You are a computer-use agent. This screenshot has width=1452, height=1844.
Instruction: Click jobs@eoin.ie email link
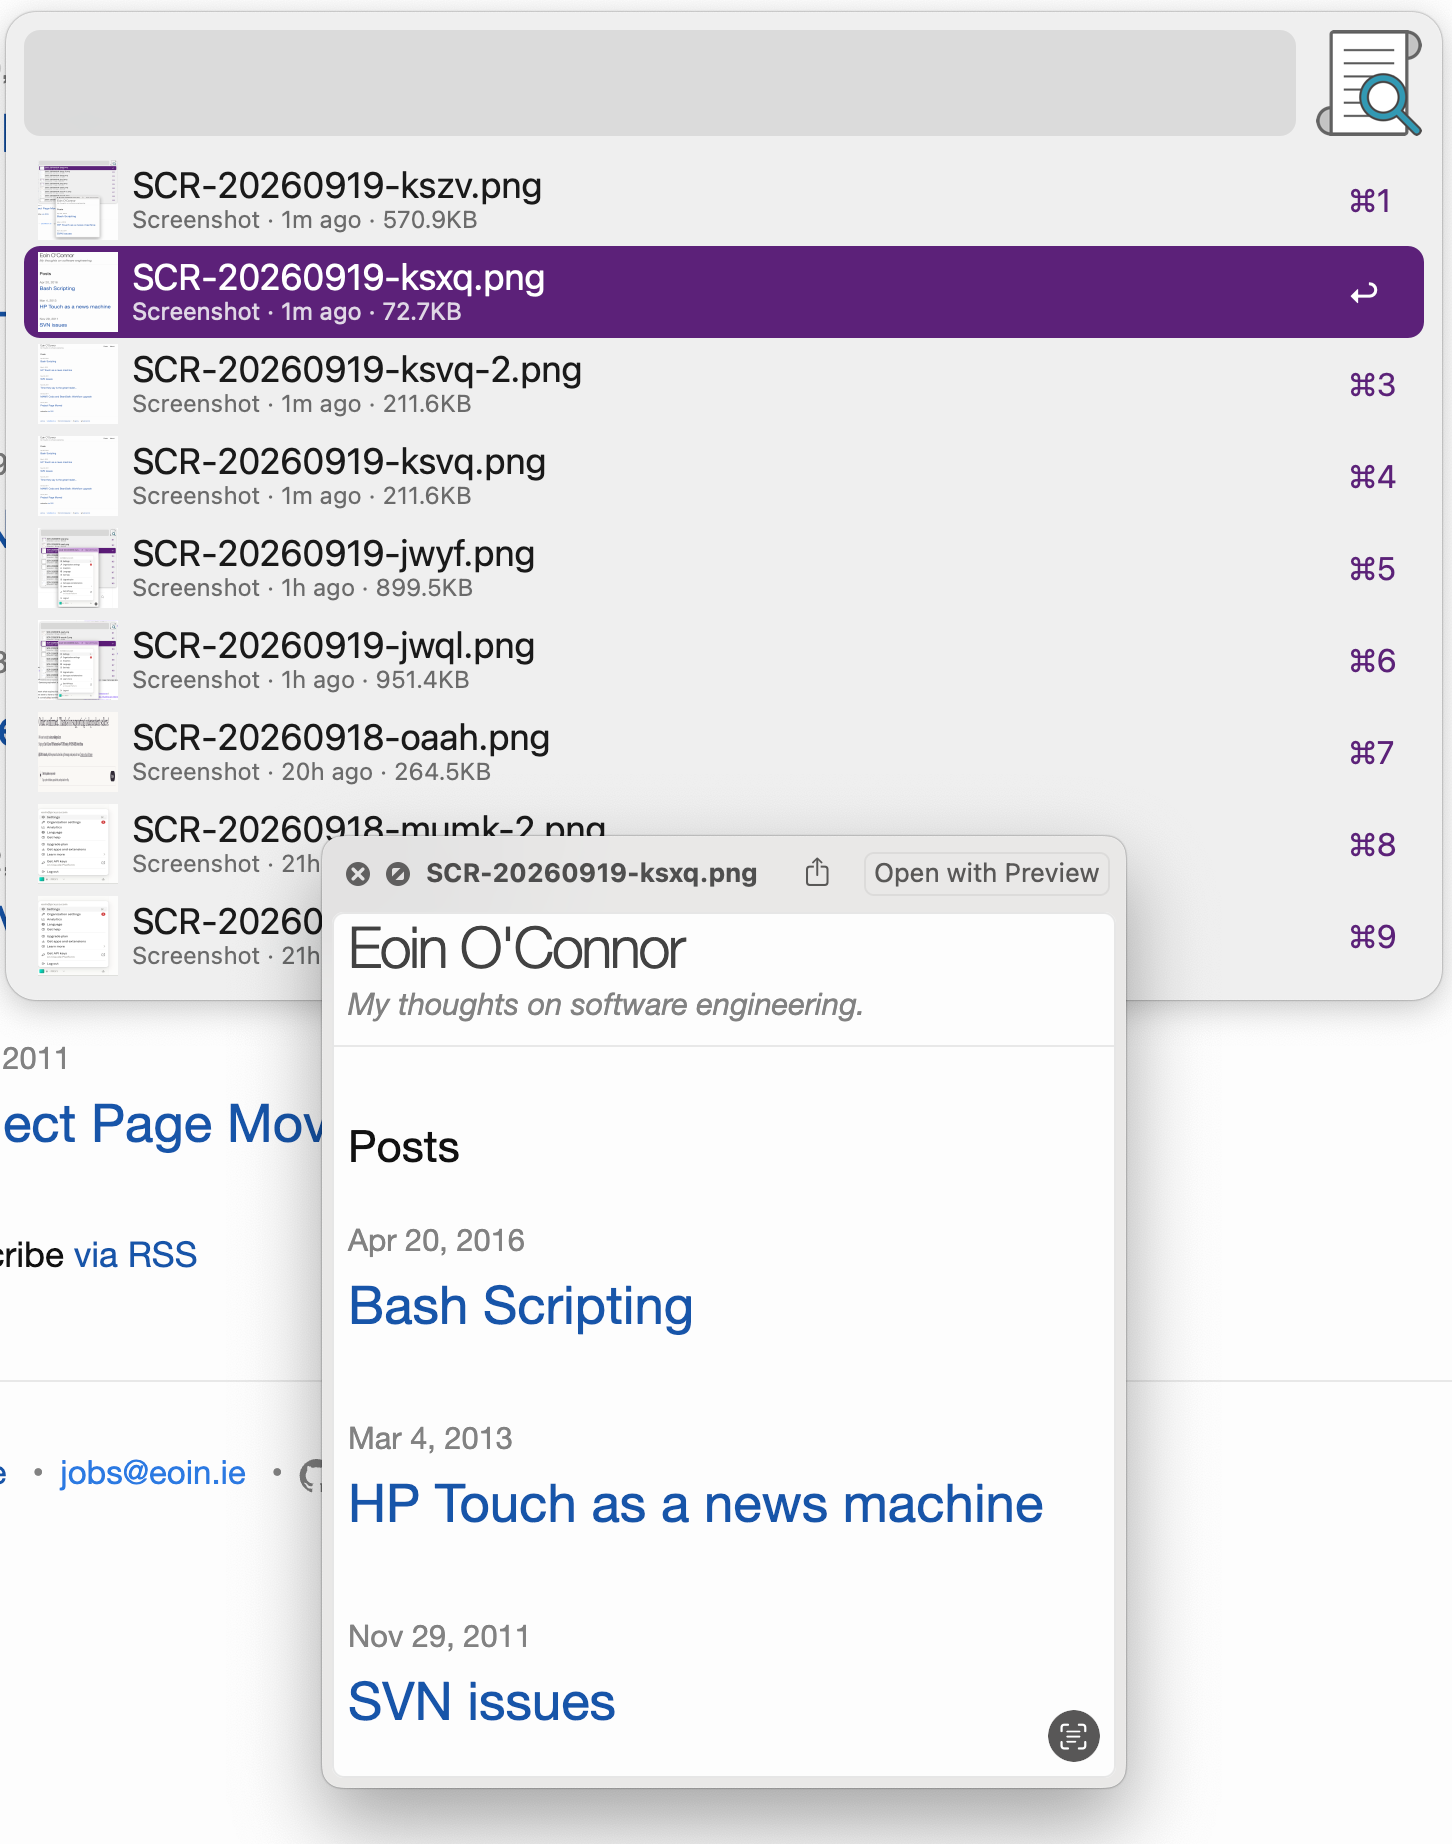click(x=152, y=1473)
